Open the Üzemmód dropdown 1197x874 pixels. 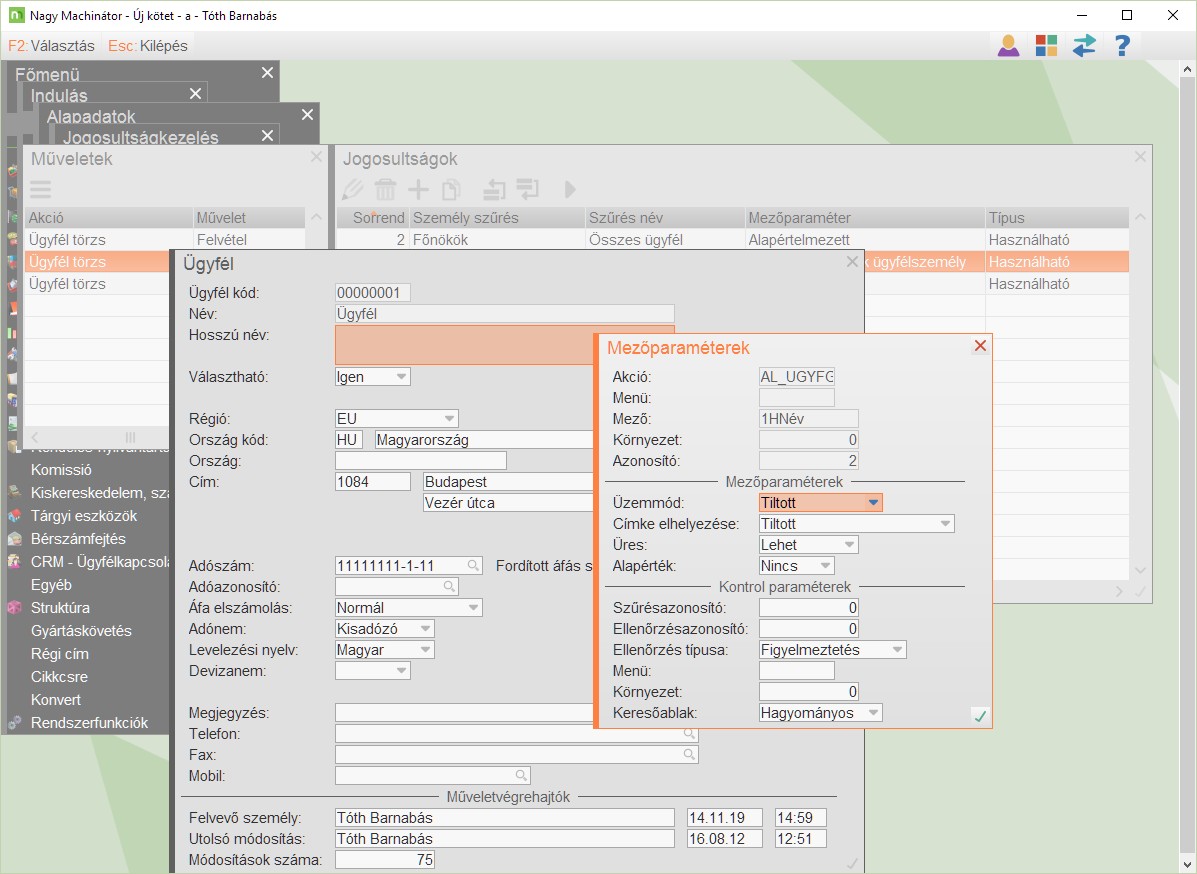[x=873, y=503]
